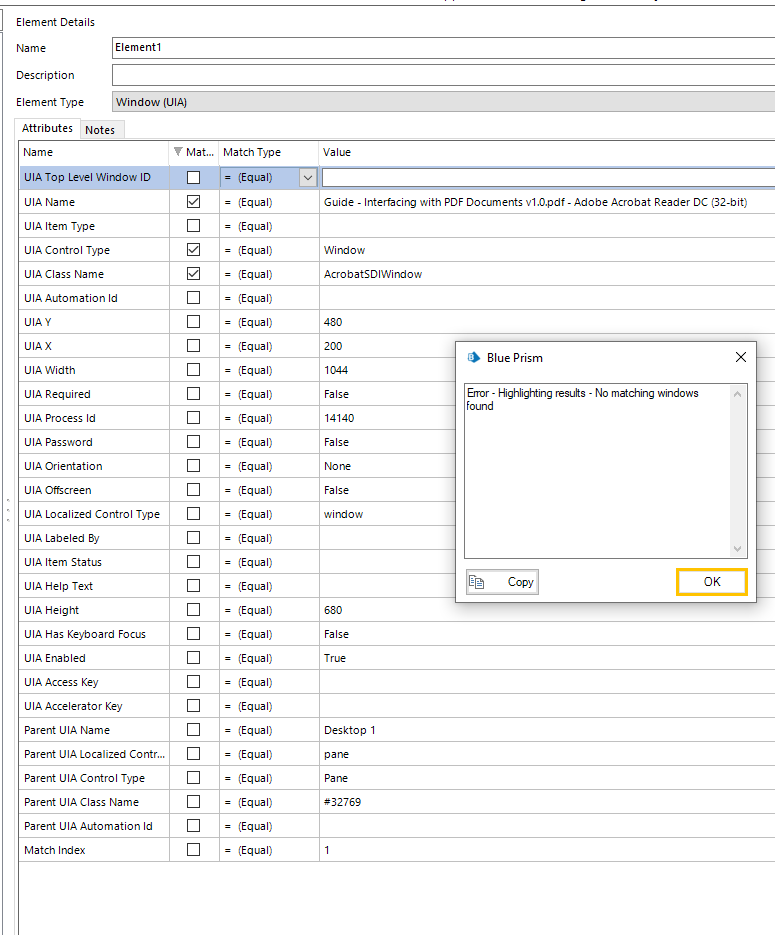Disable the UIA Class Name match checkbox
The image size is (775, 935).
194,274
